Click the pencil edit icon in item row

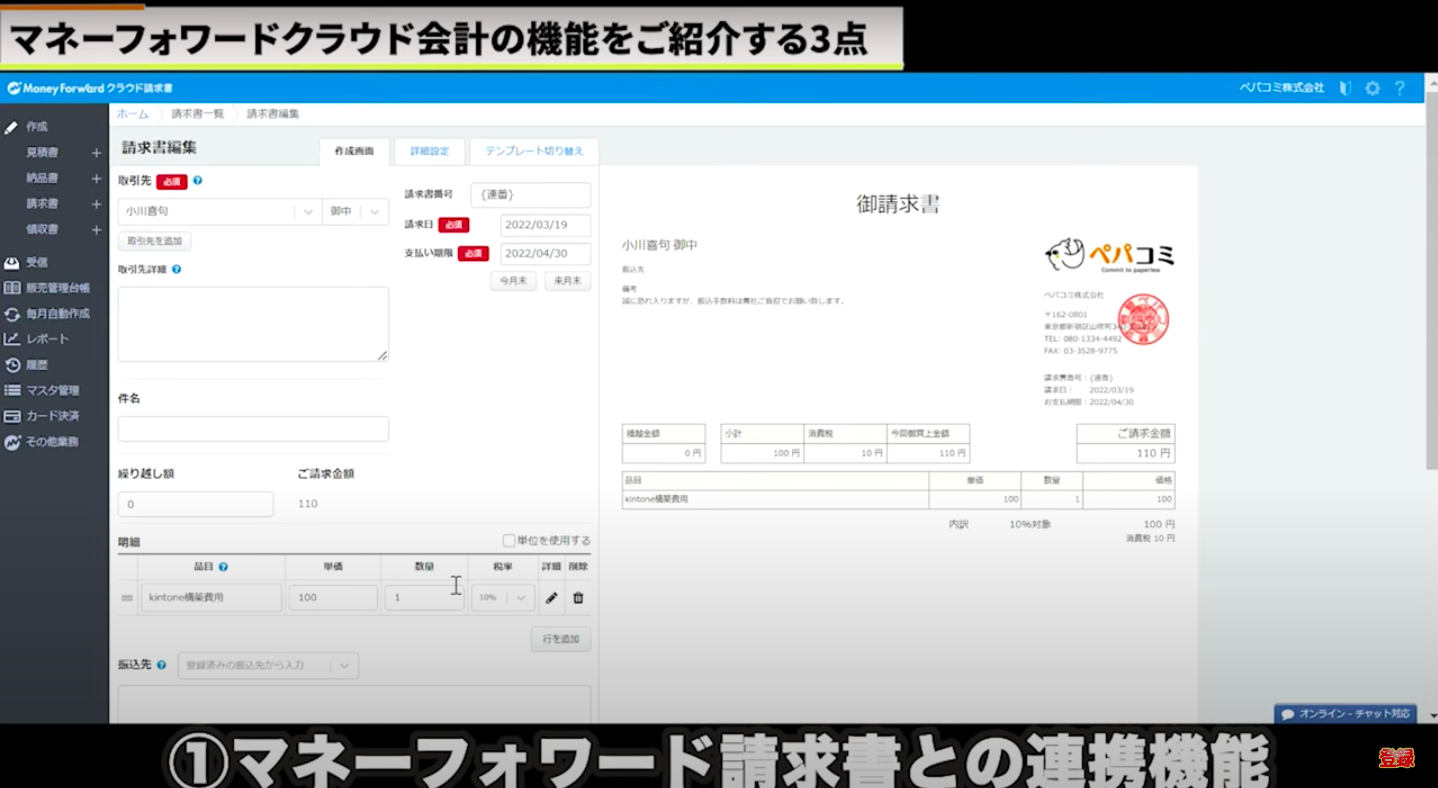click(x=551, y=598)
